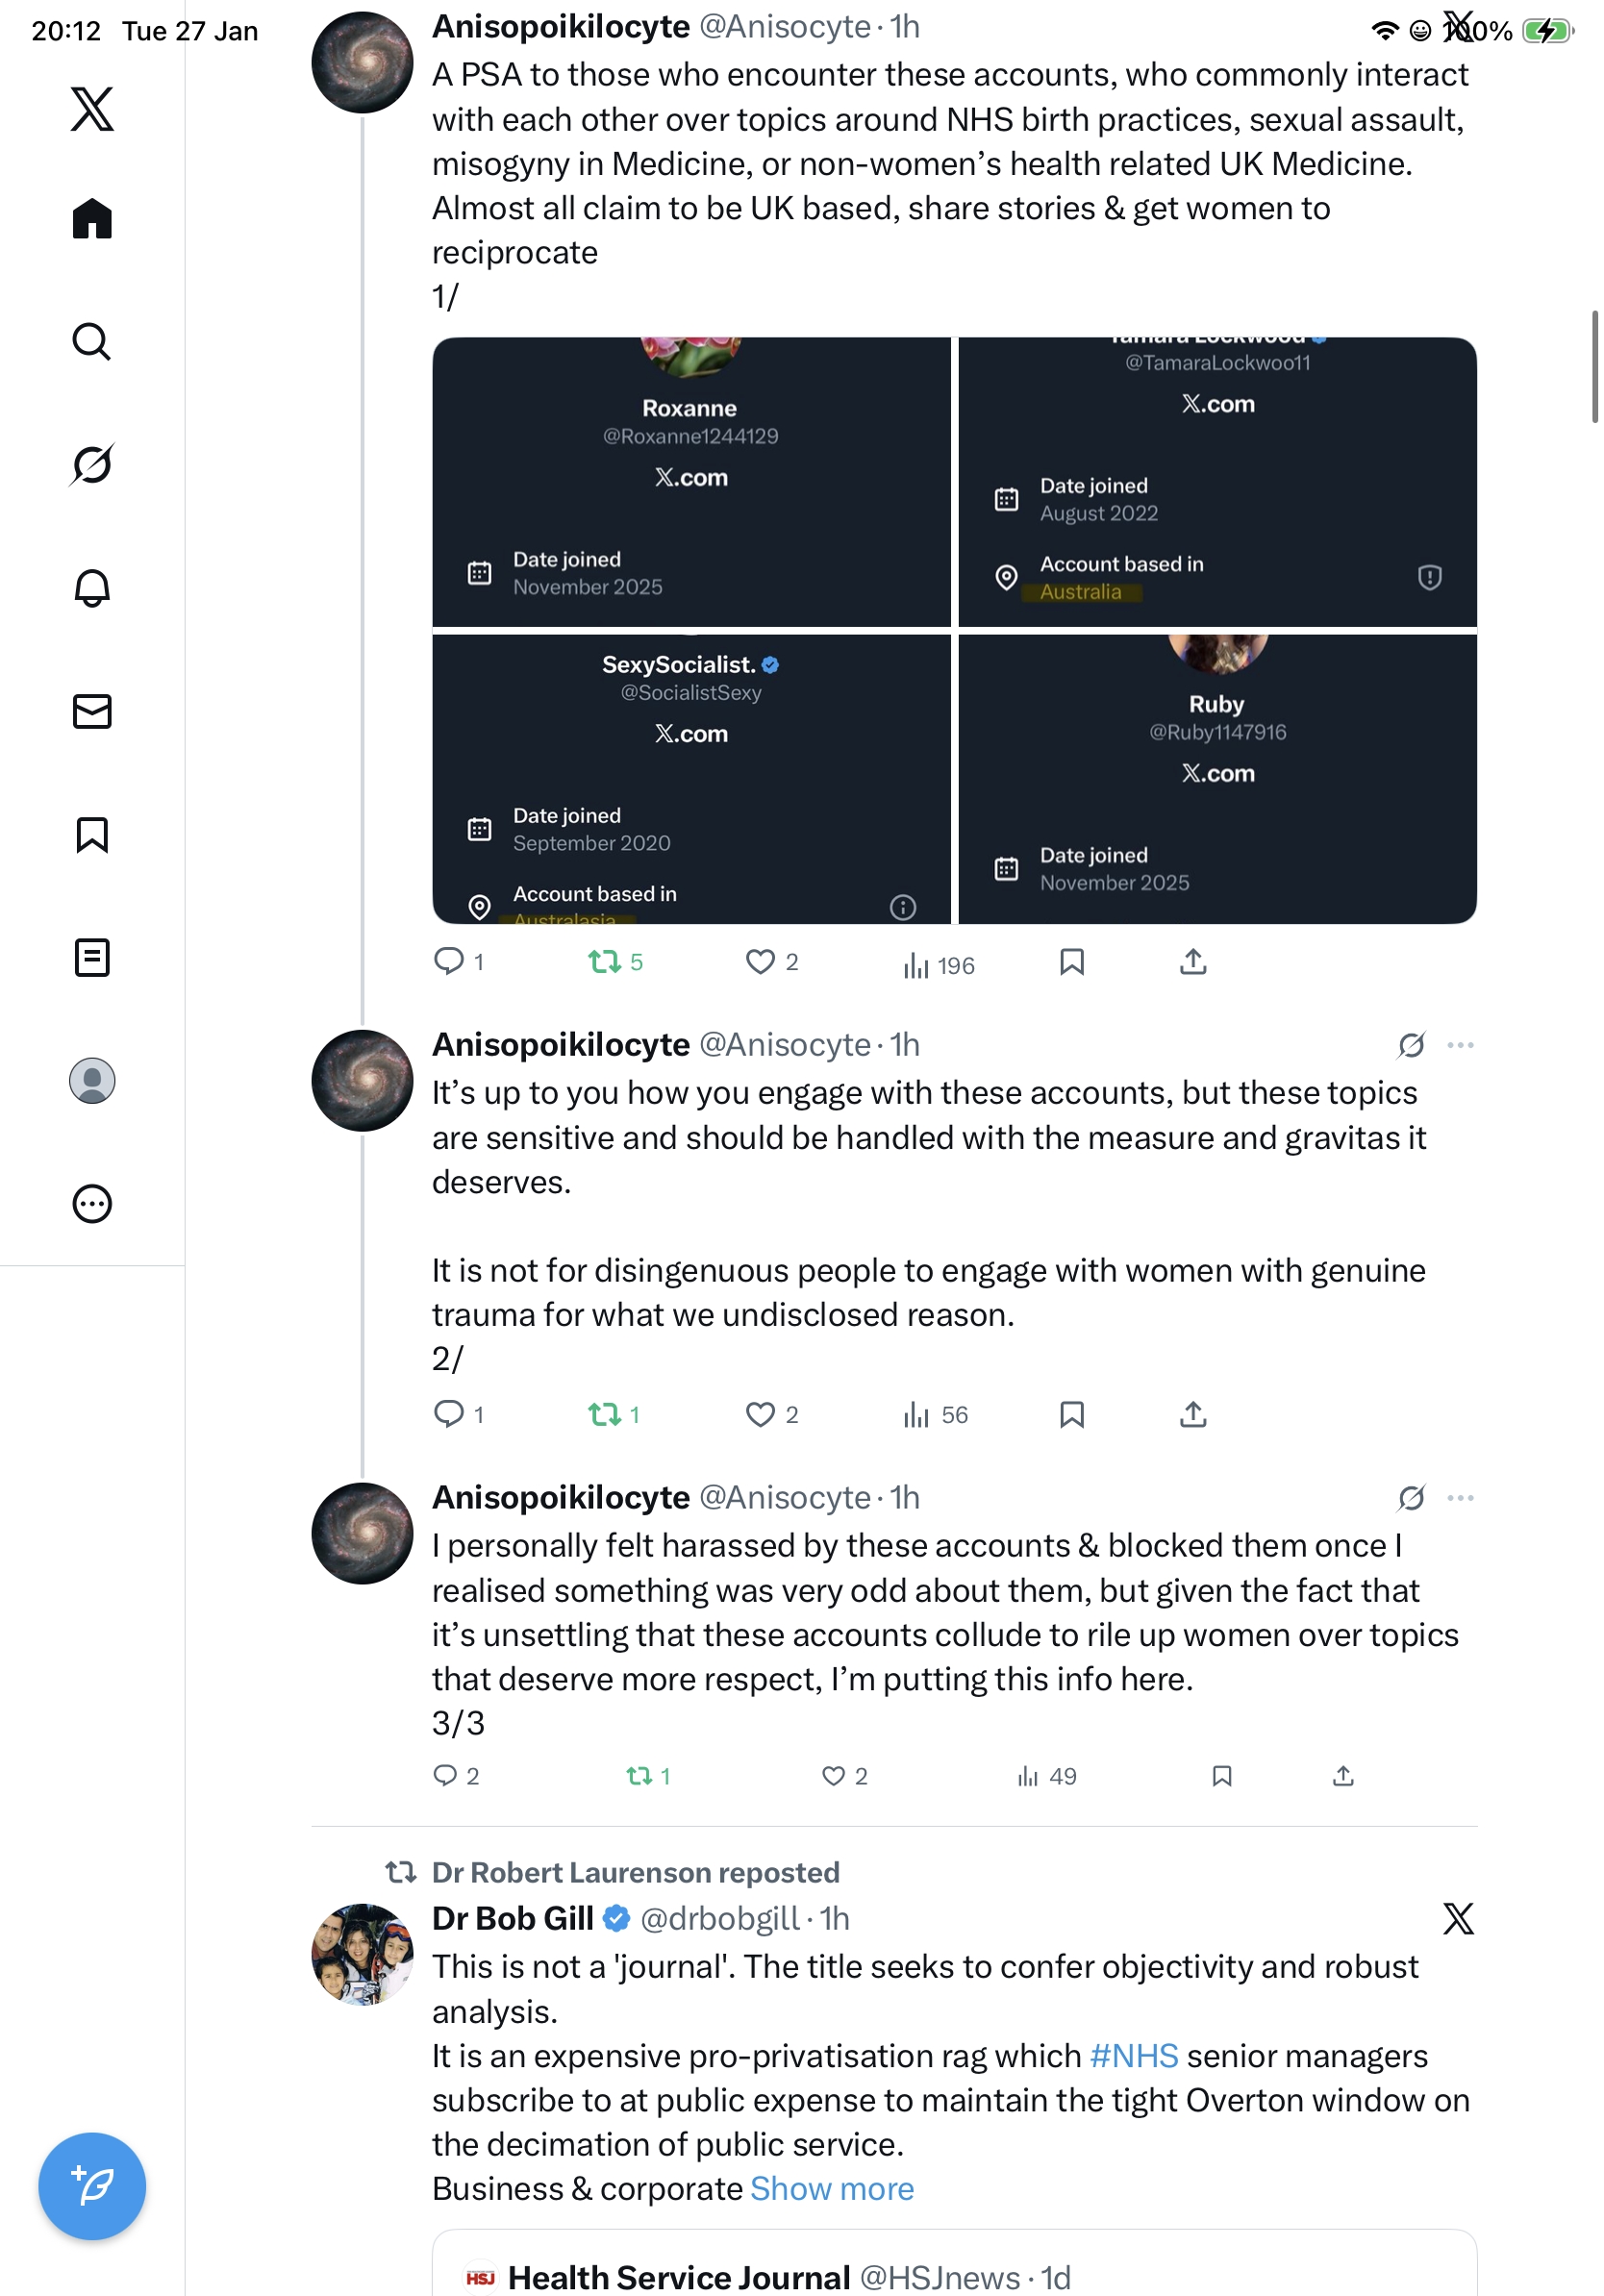The height and width of the screenshot is (2296, 1604).
Task: Open Messages envelope in sidebar
Action: [92, 711]
